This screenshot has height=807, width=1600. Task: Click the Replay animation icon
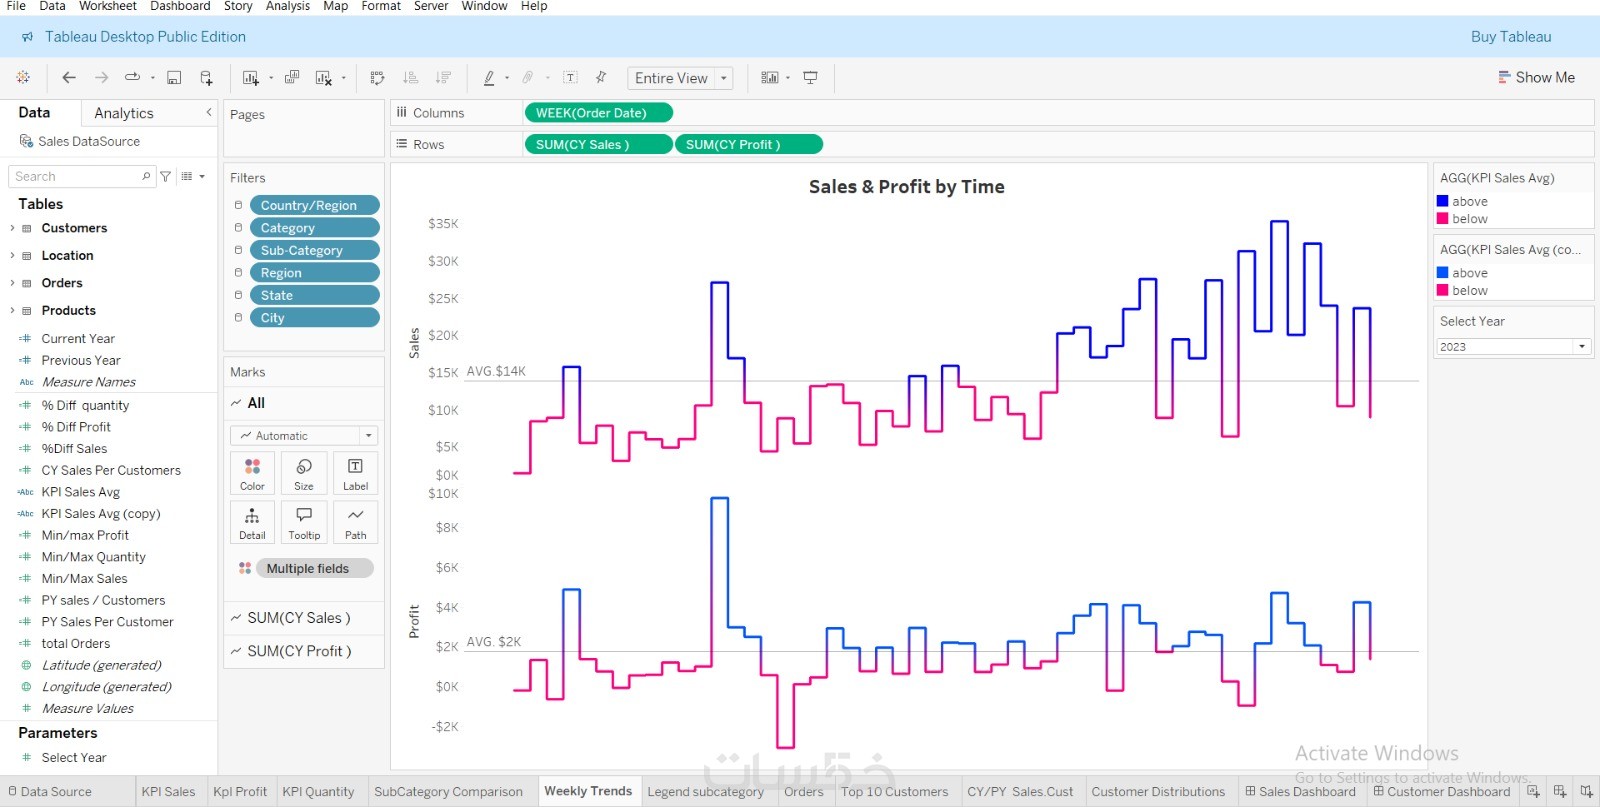coord(132,77)
